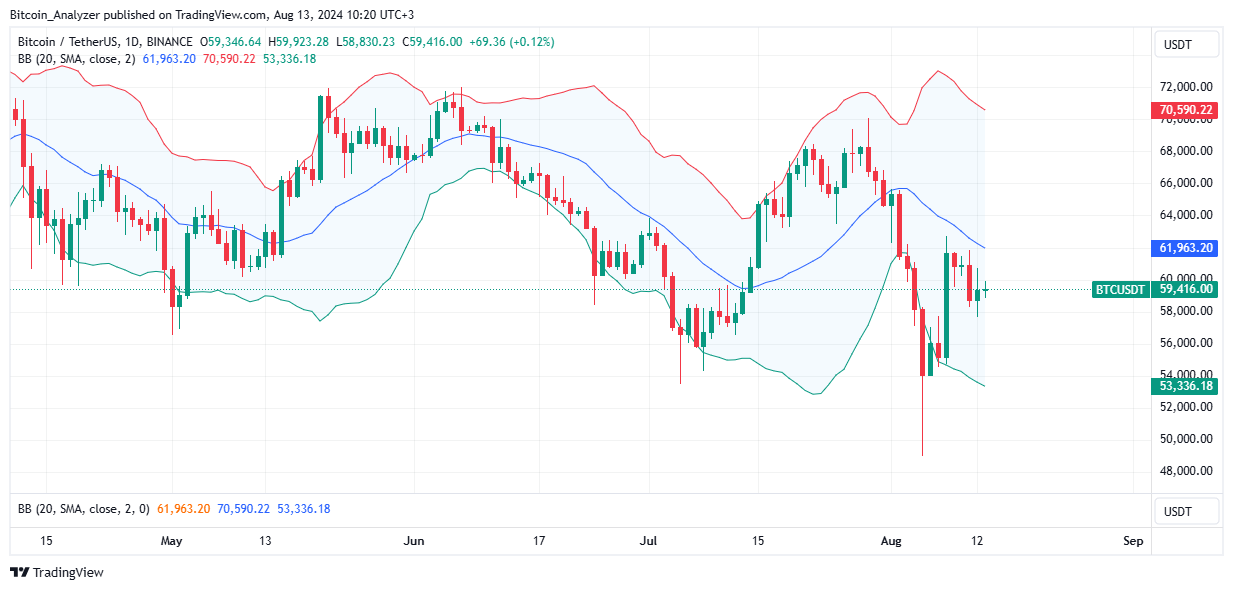Viewport: 1233px width, 590px height.
Task: Open the top USDT currency dropdown
Action: (x=1186, y=44)
